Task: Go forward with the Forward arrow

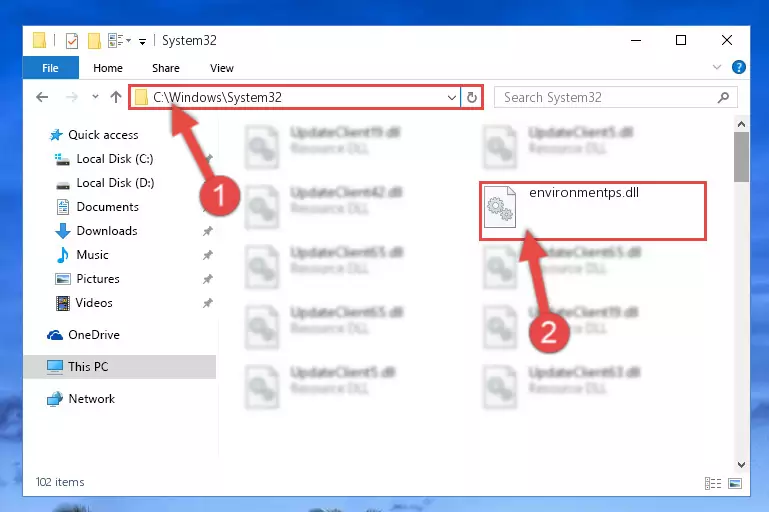Action: tap(72, 97)
